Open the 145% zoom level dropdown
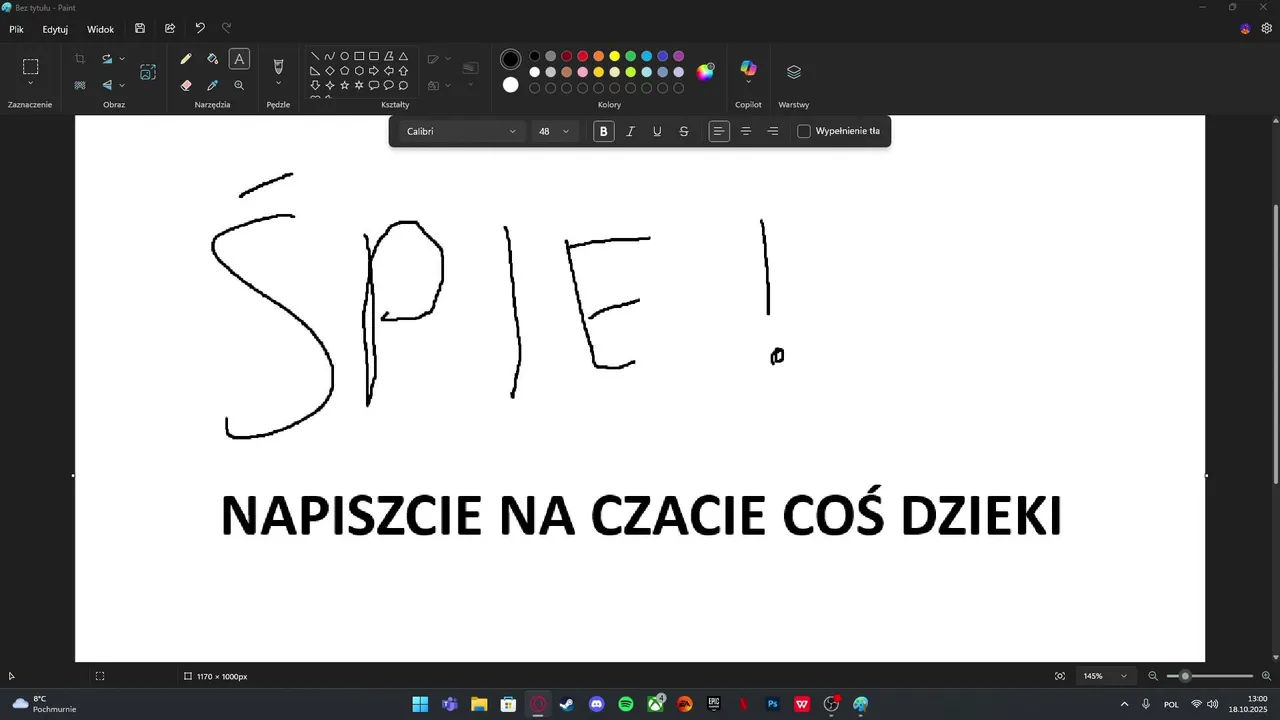Viewport: 1280px width, 720px height. [1106, 676]
